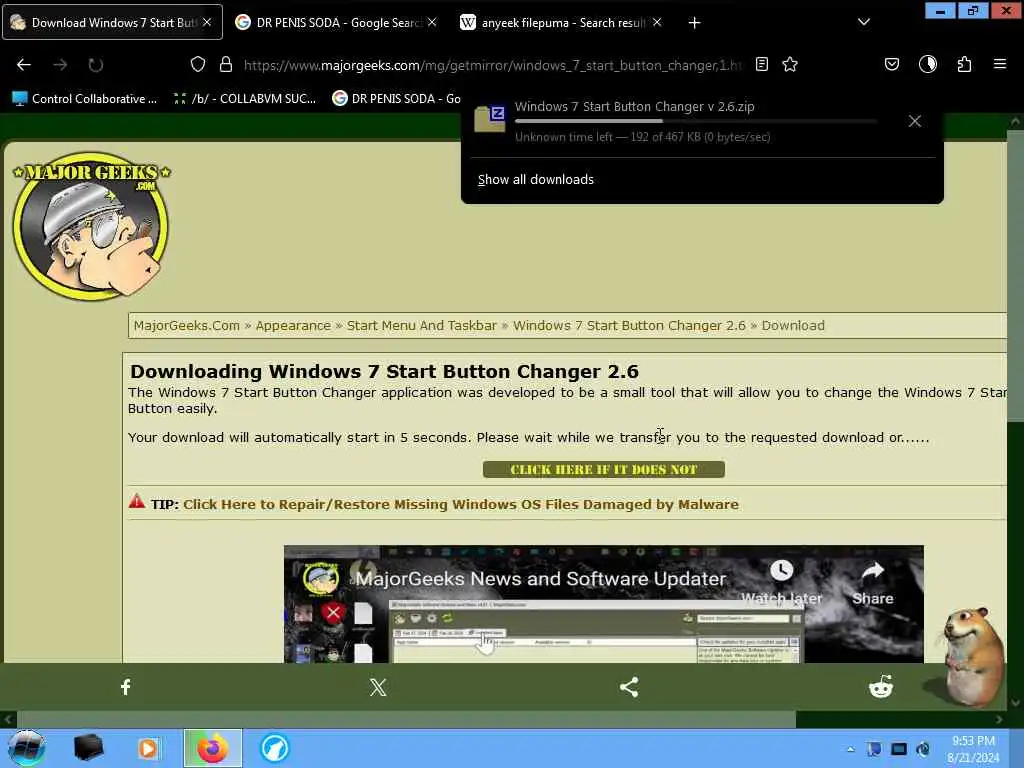Click Share on the embedded video
Viewport: 1024px width, 768px height.
click(x=872, y=583)
